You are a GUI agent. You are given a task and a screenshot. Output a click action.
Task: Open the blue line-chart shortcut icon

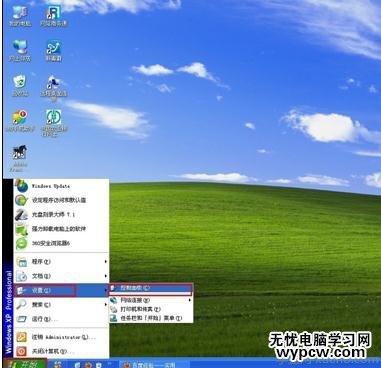click(53, 50)
